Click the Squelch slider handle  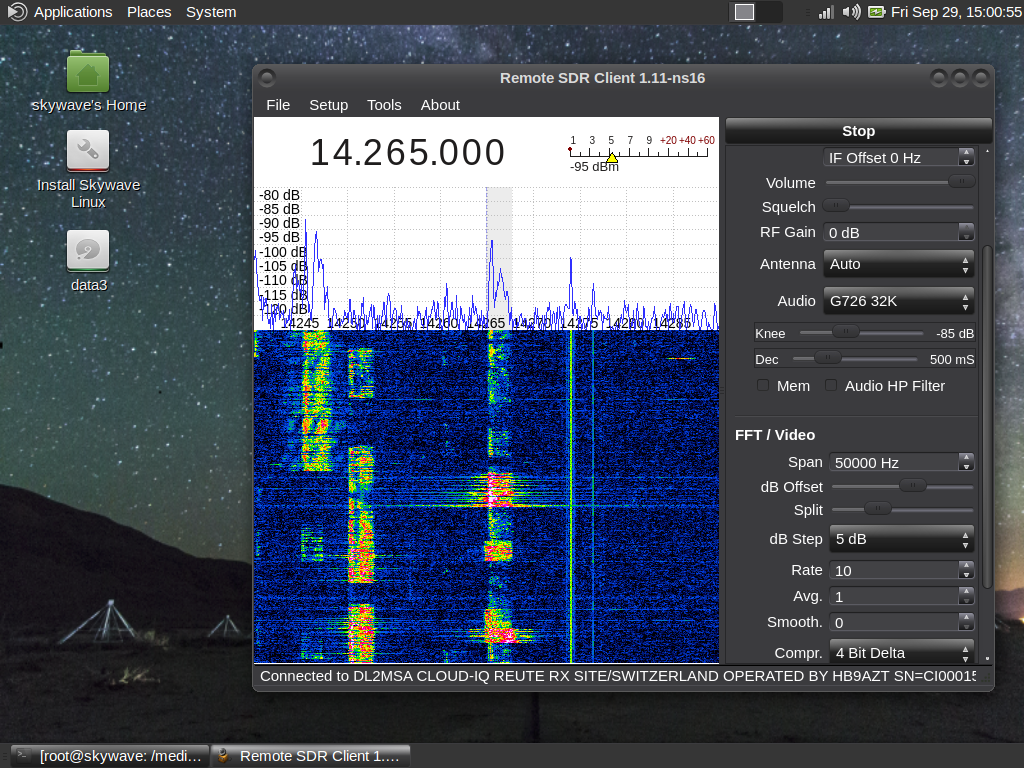pyautogui.click(x=836, y=206)
